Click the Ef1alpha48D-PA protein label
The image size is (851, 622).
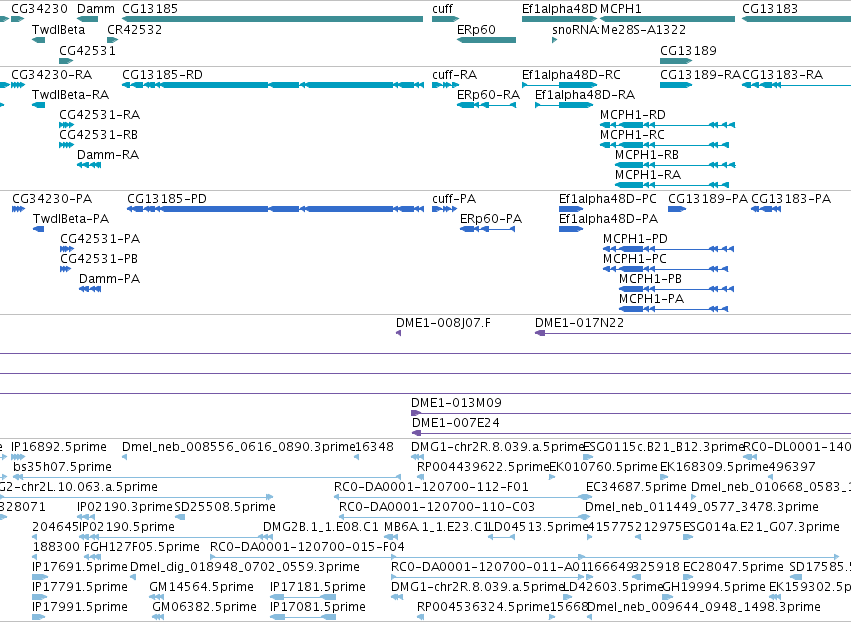608,219
